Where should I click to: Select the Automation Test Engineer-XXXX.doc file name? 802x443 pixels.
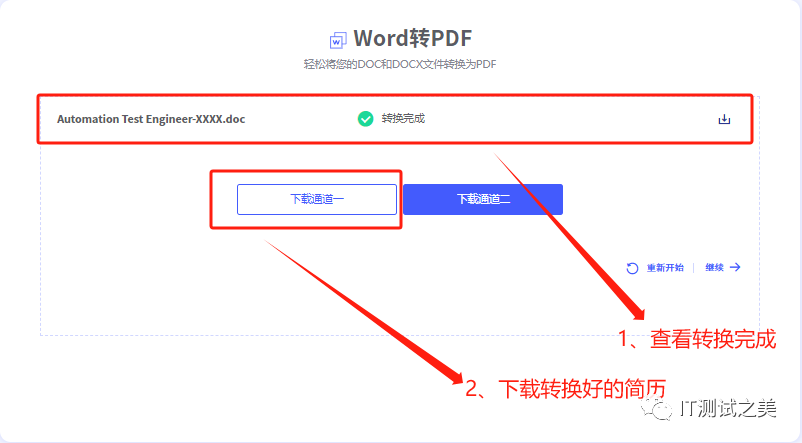click(151, 119)
